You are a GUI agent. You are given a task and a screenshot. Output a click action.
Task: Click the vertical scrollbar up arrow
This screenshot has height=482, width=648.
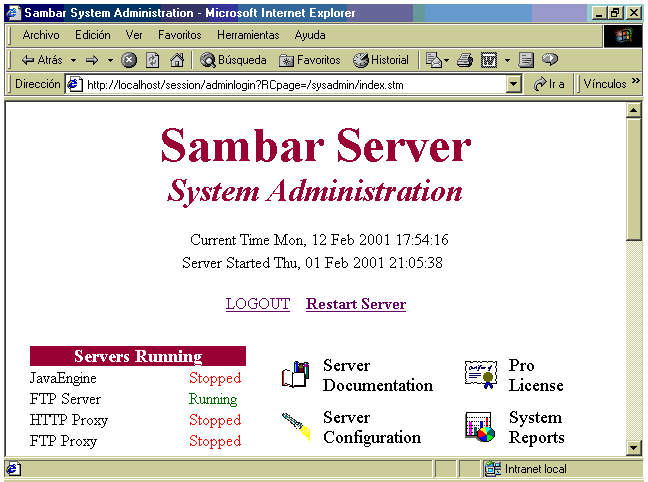(x=634, y=110)
